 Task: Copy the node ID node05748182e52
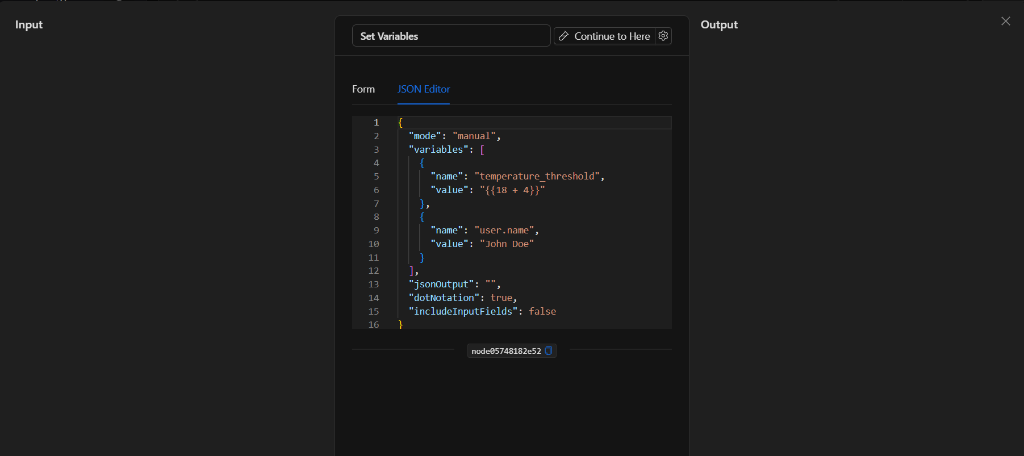click(x=549, y=351)
